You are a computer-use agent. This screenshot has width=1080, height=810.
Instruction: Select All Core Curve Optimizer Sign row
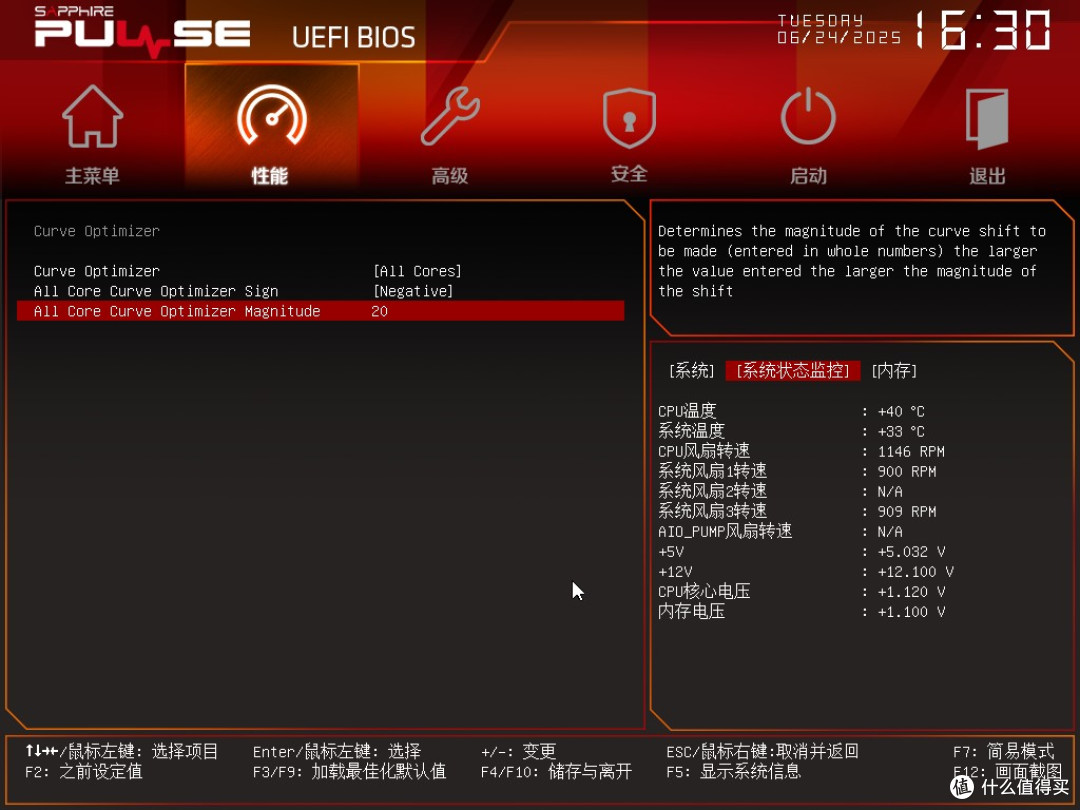click(320, 291)
